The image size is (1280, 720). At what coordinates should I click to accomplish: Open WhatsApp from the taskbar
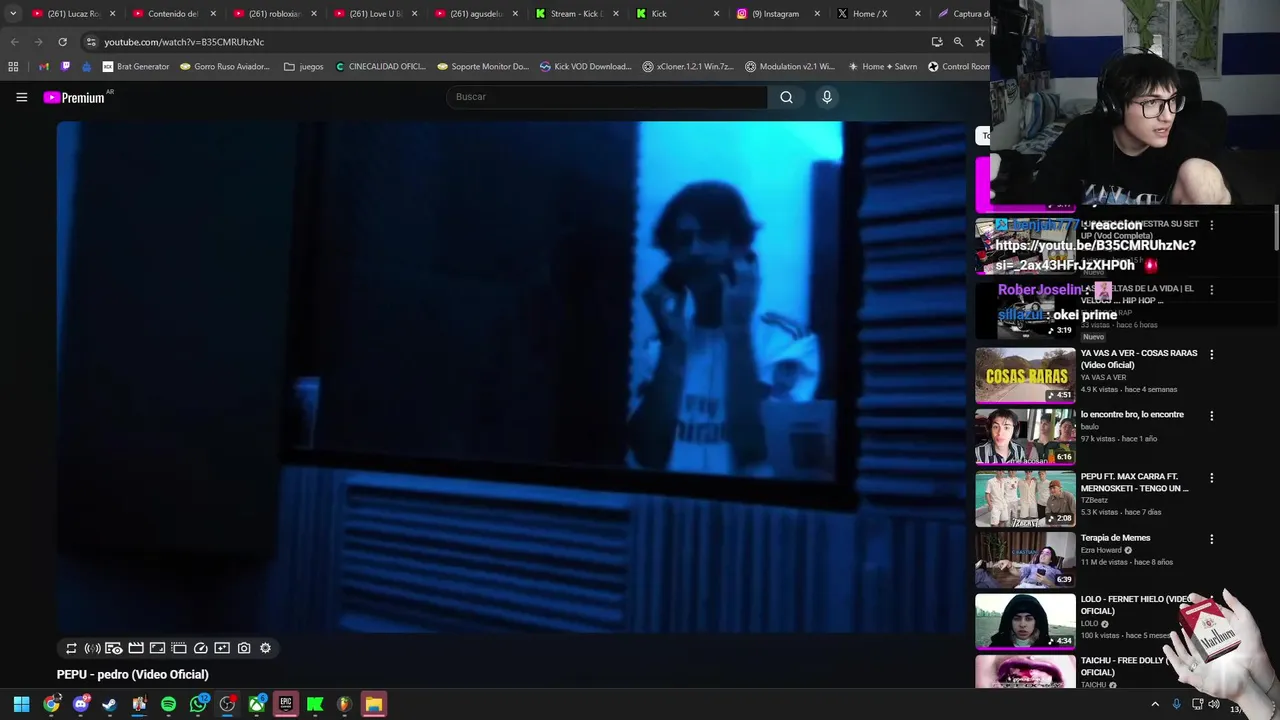coord(198,704)
